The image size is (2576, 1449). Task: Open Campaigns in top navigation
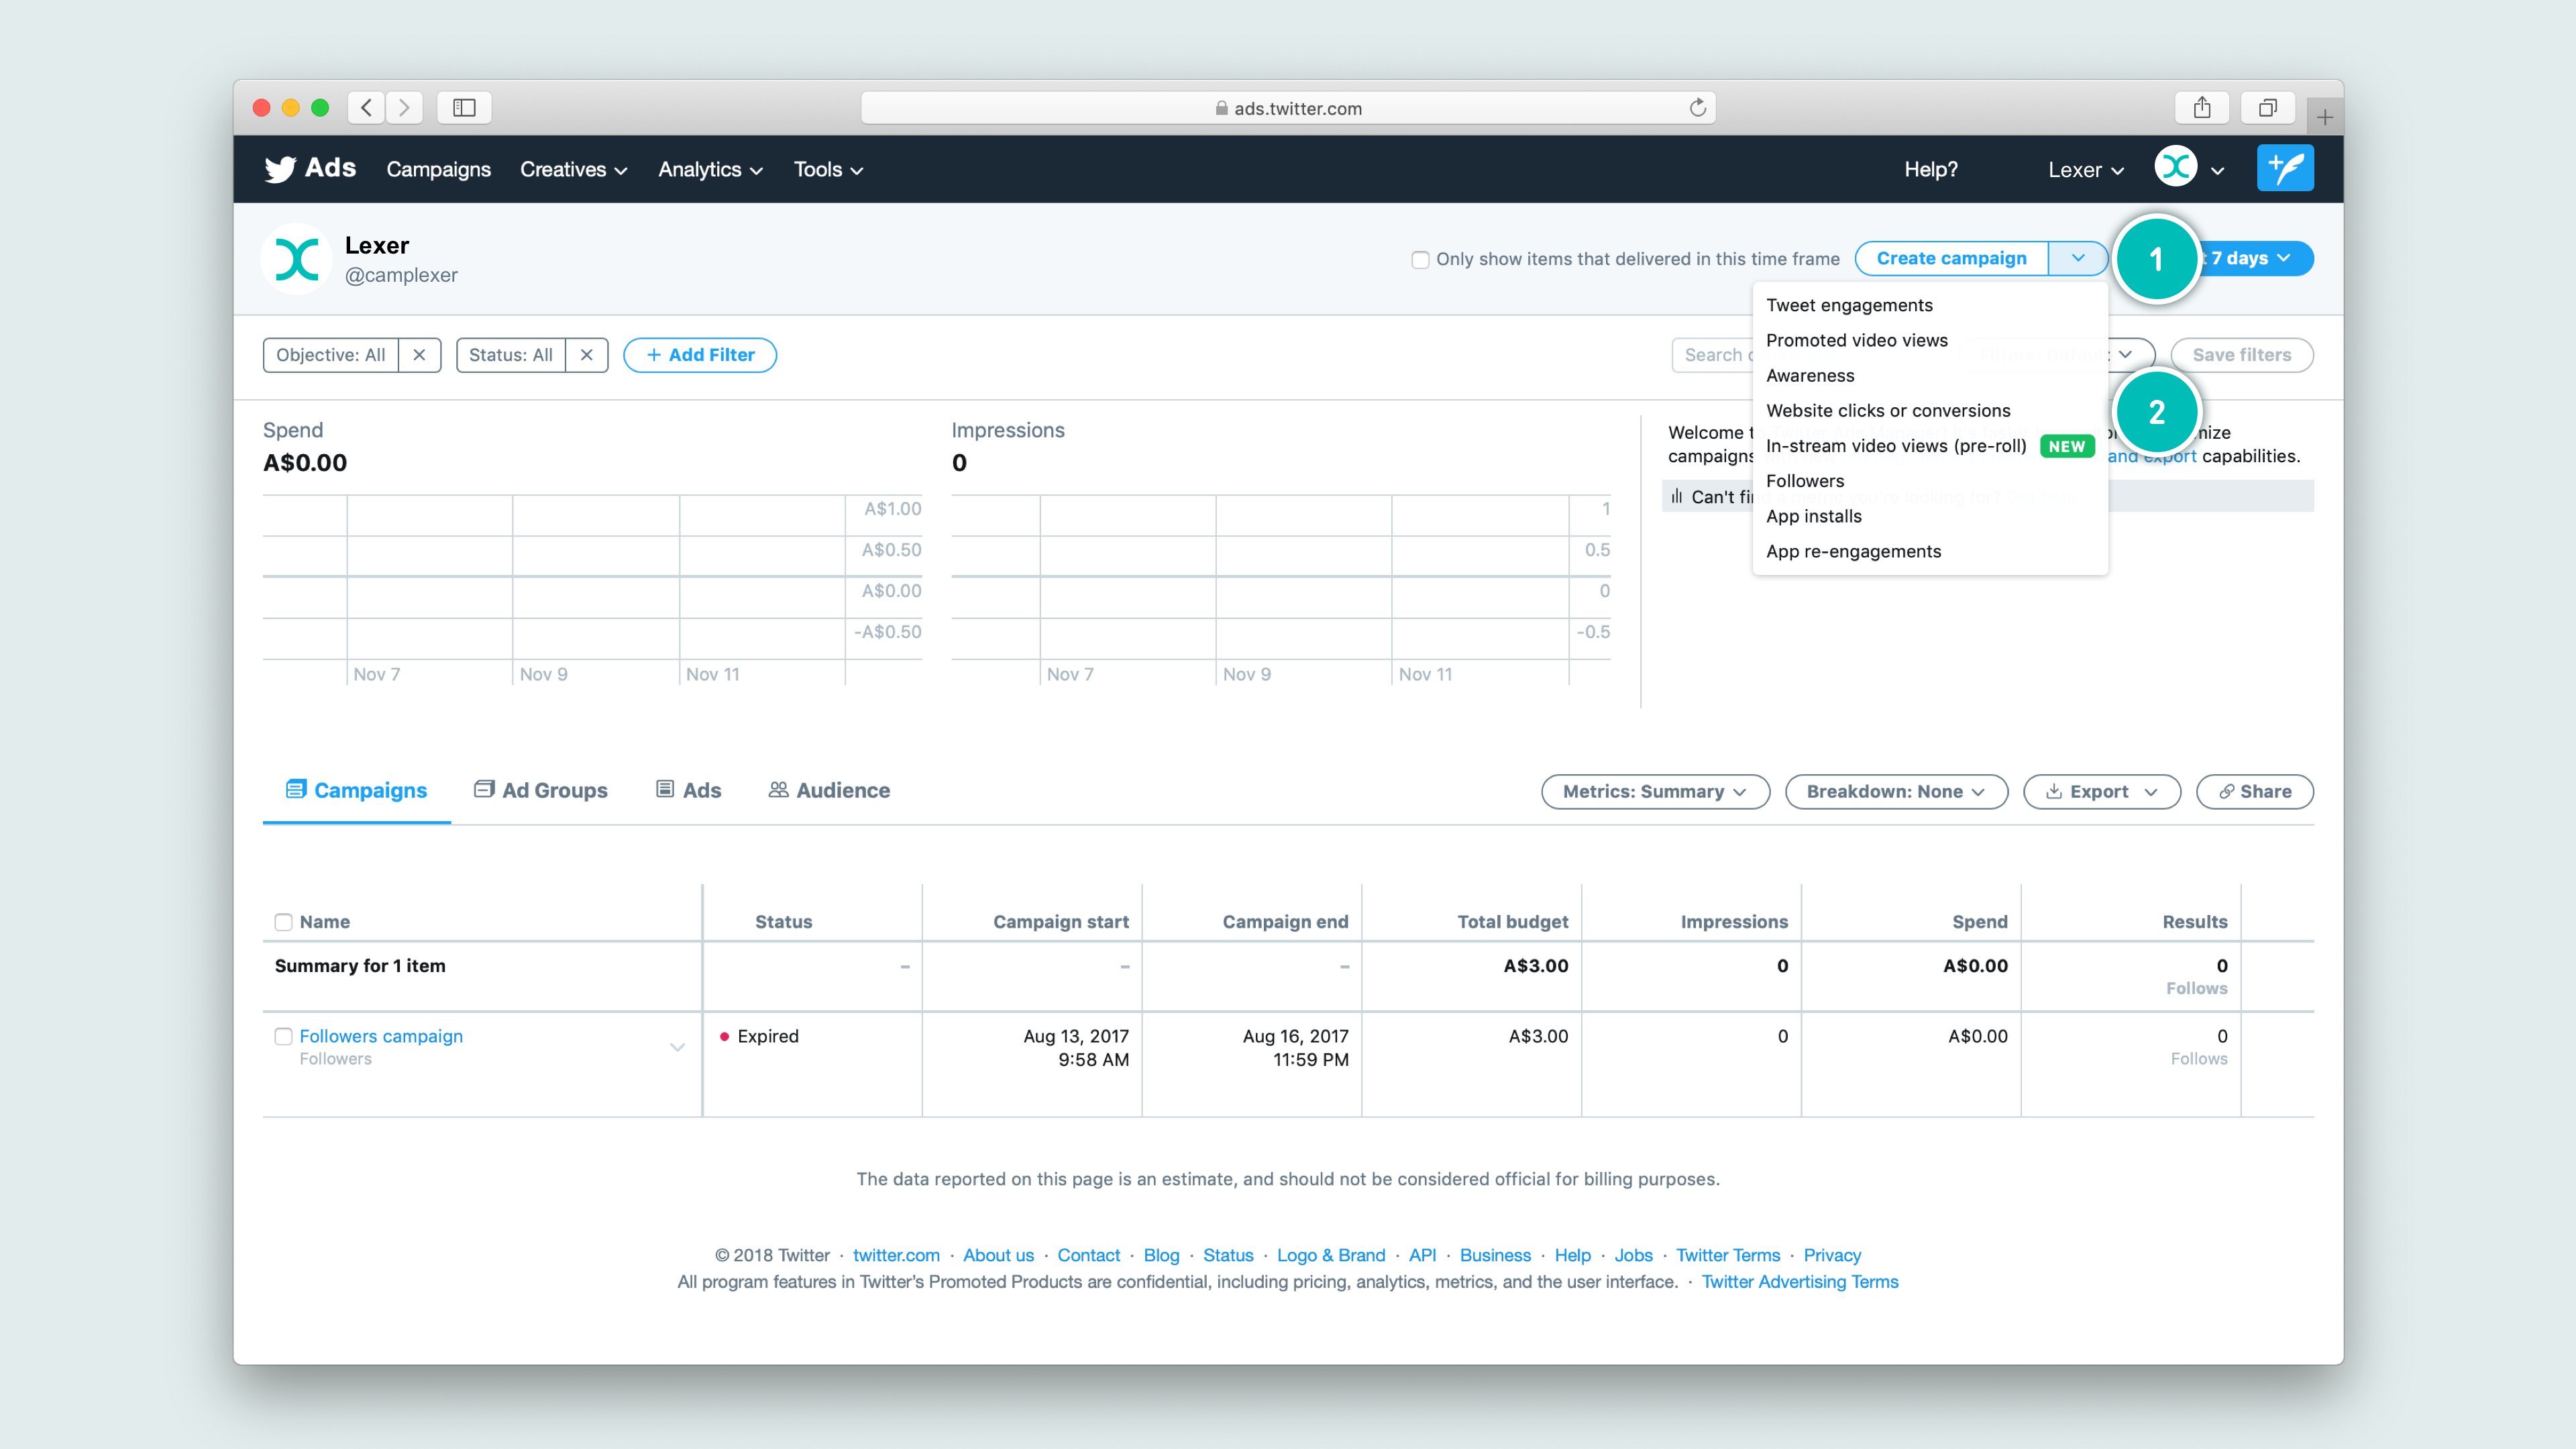pyautogui.click(x=438, y=169)
